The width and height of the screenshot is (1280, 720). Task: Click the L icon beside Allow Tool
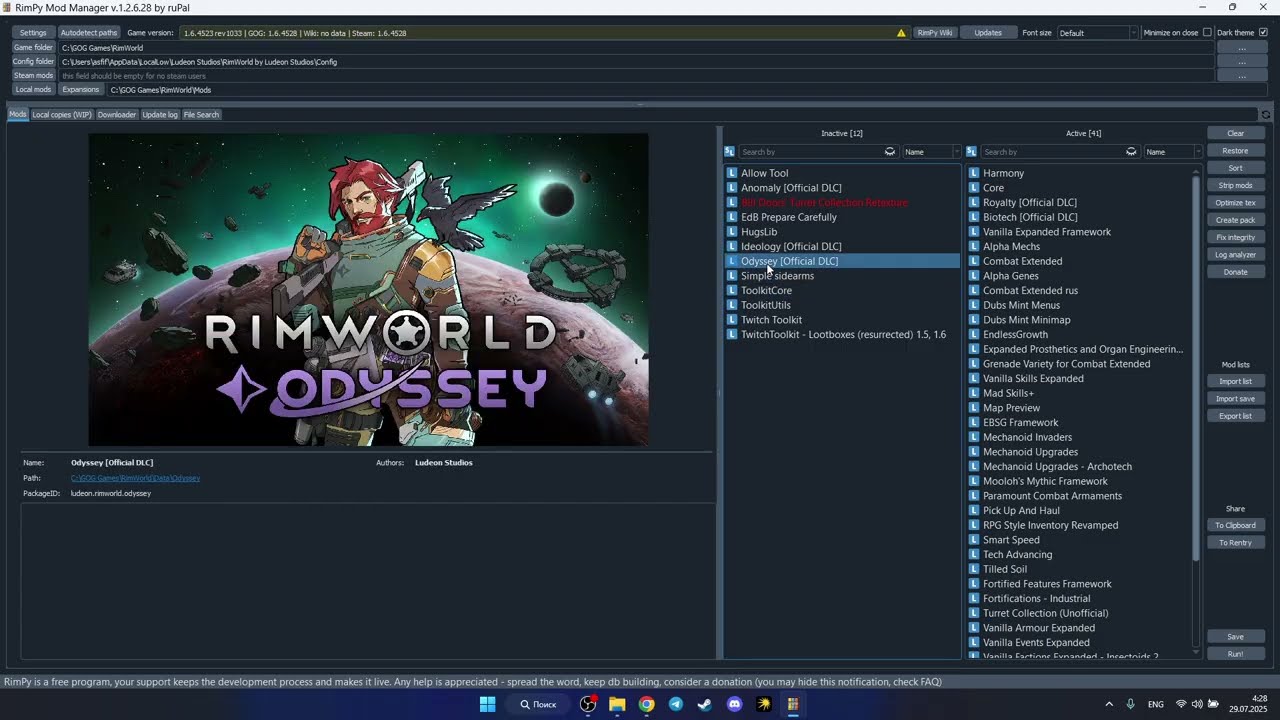click(732, 173)
